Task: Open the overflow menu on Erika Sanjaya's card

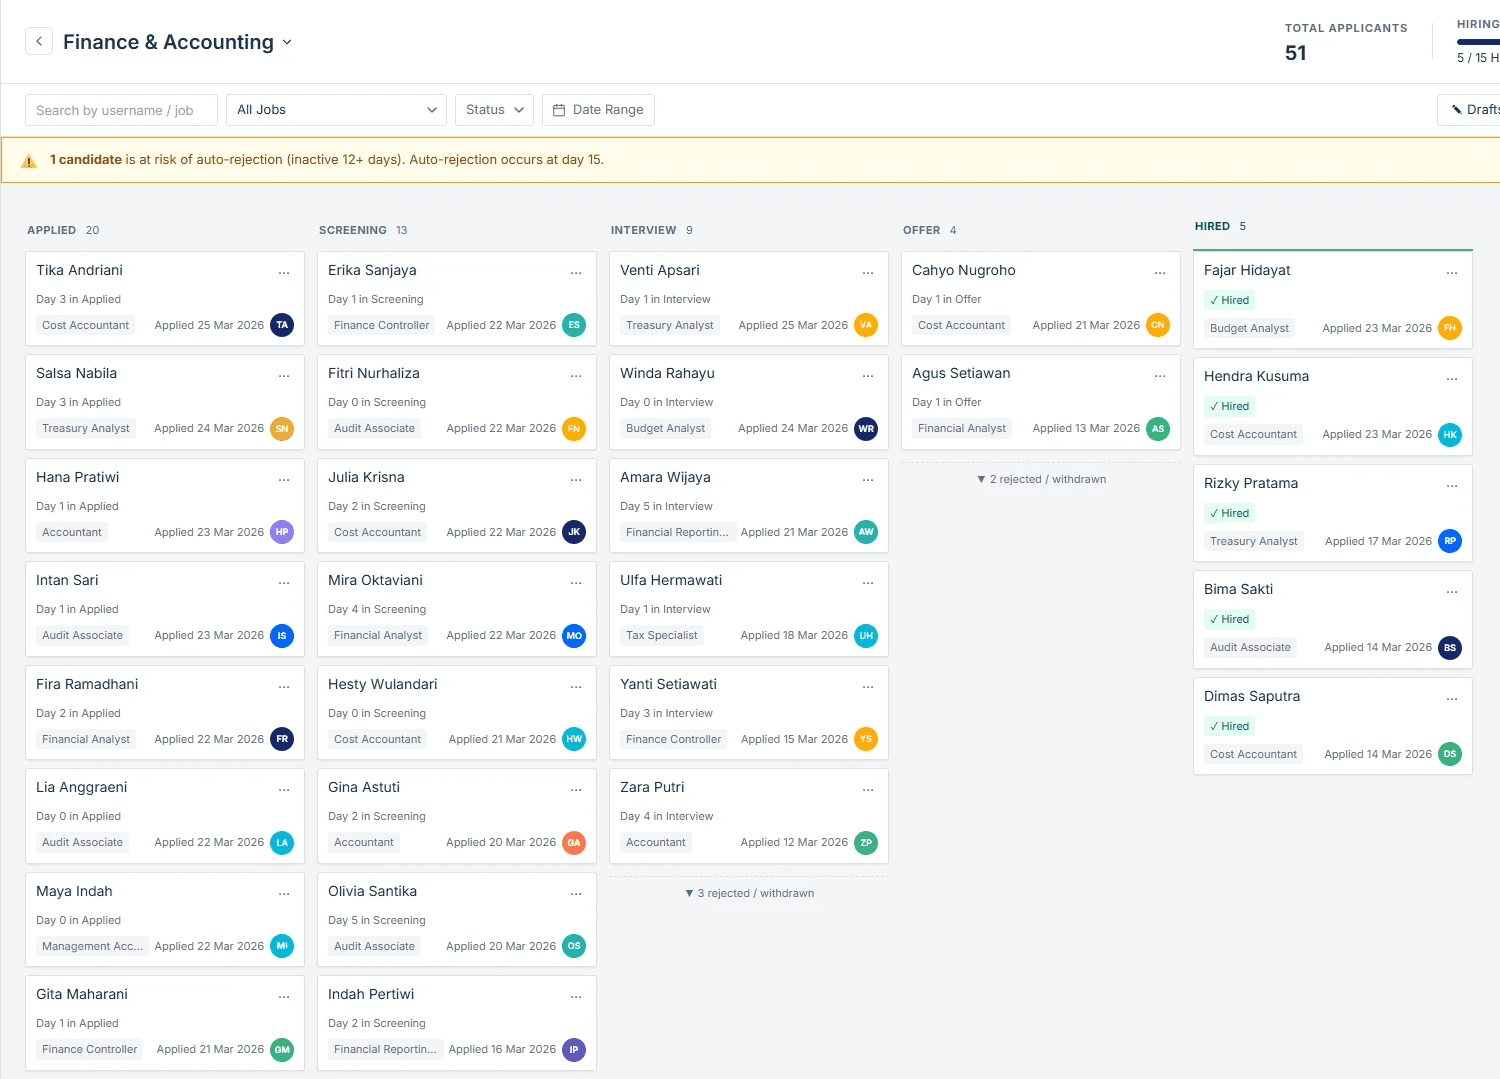Action: 576,272
